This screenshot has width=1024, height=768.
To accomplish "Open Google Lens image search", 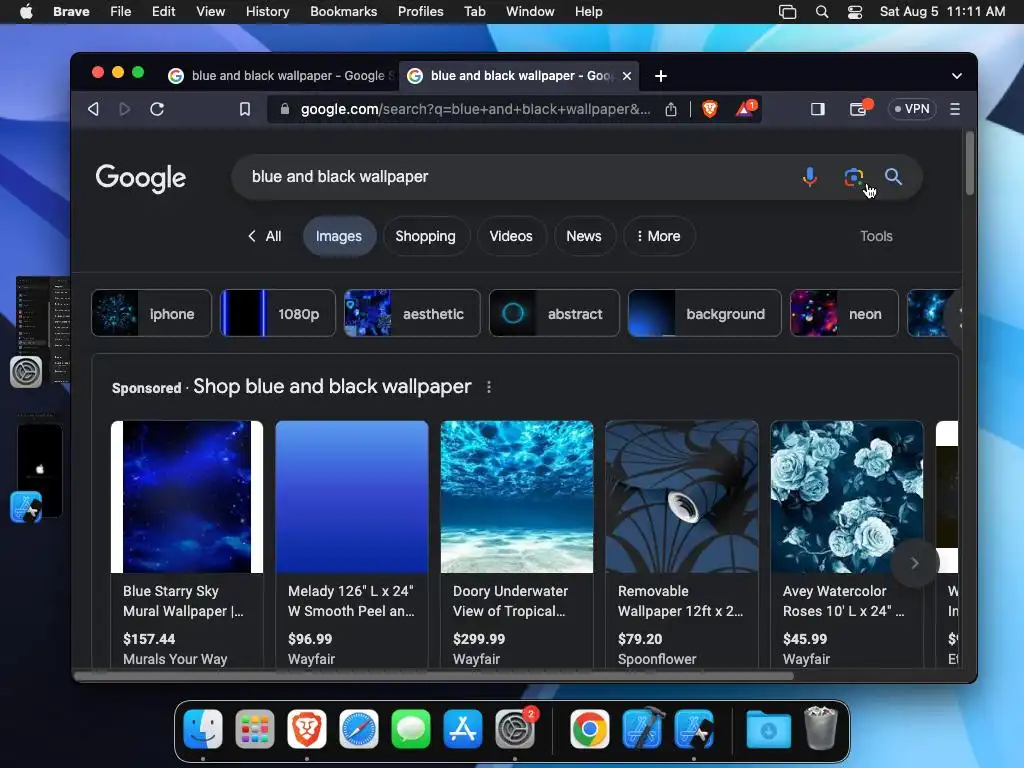I will [853, 176].
